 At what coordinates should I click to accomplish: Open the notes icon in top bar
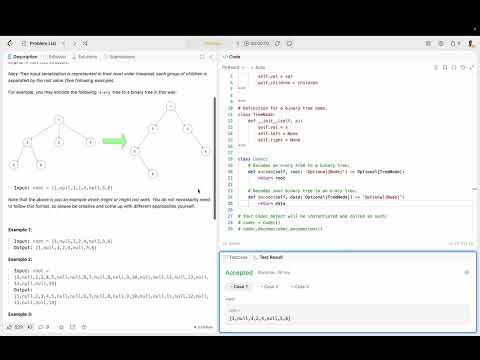[x=289, y=43]
